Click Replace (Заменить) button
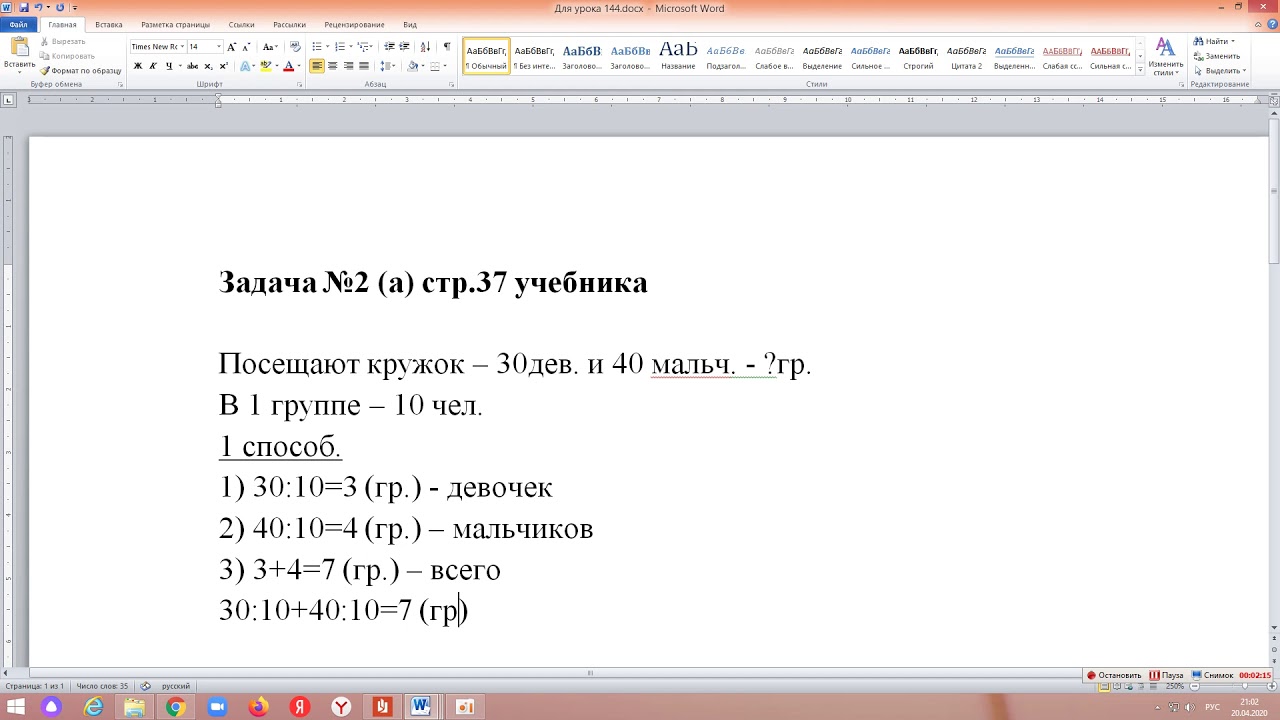The width and height of the screenshot is (1280, 720). click(1216, 56)
